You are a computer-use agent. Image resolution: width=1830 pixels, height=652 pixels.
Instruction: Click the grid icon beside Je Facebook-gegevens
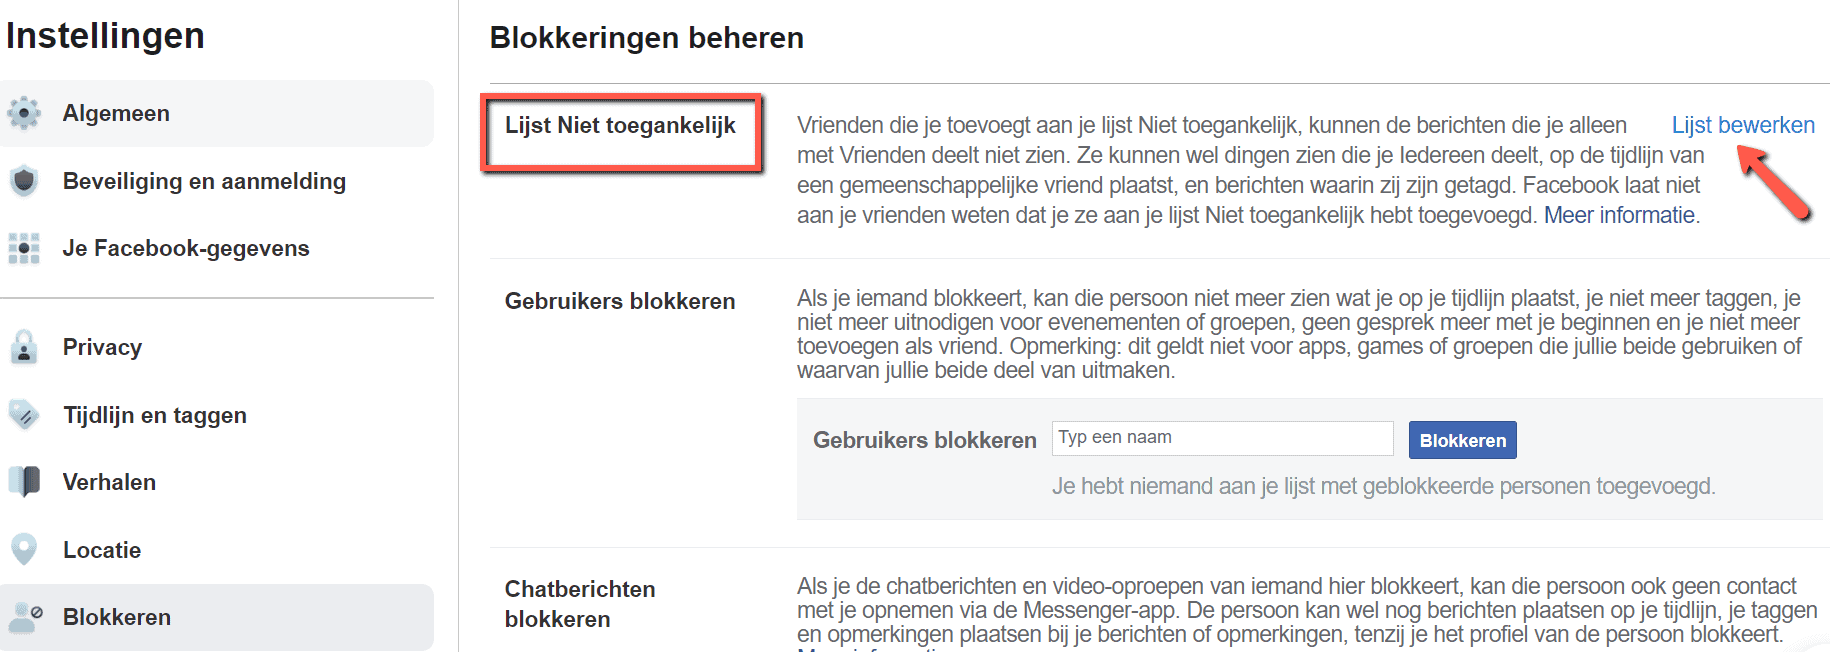24,248
